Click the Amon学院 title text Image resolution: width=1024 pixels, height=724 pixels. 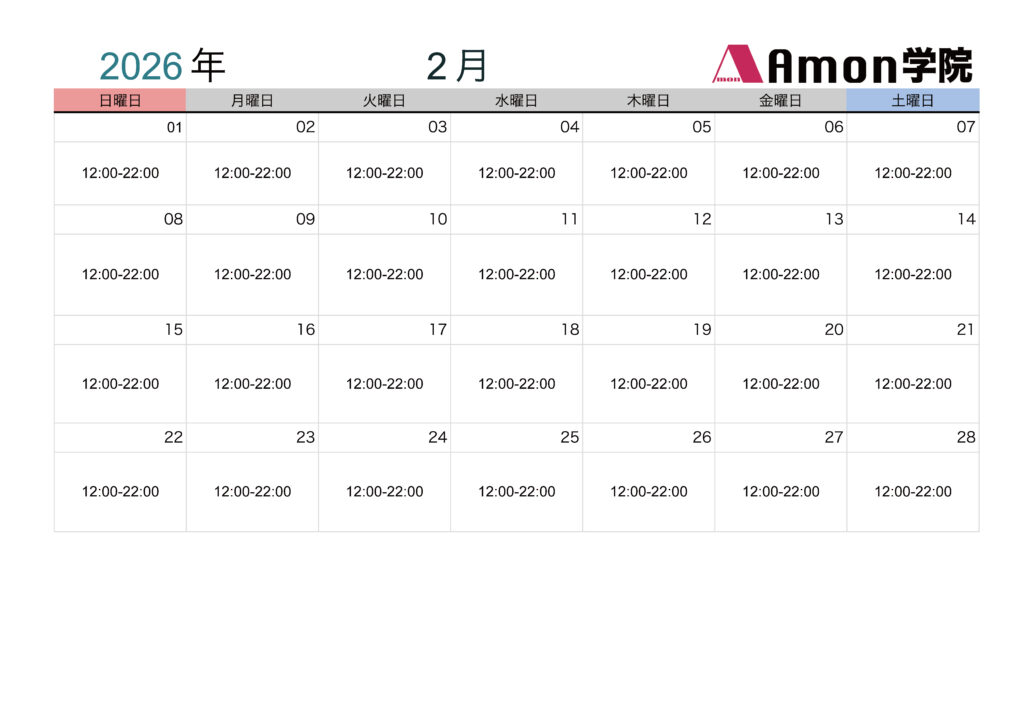click(870, 66)
